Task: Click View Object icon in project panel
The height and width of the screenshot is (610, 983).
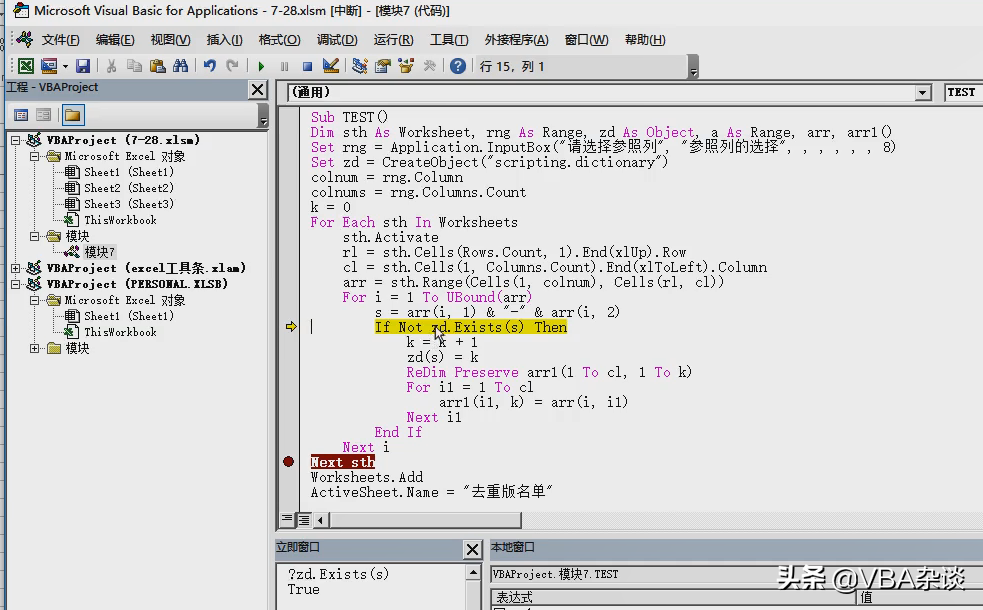Action: [x=44, y=115]
